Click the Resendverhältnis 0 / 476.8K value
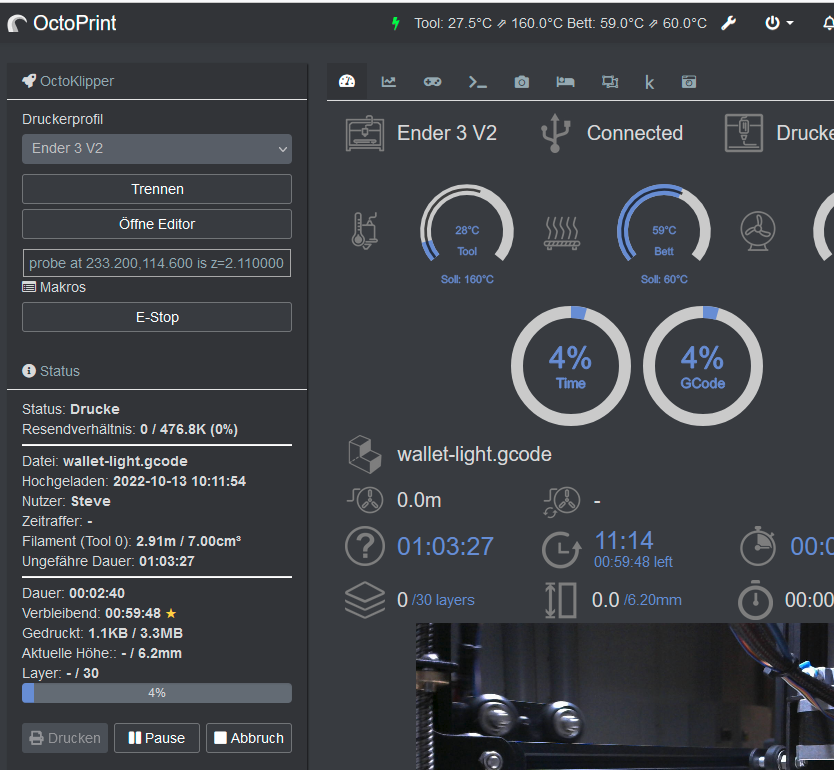This screenshot has height=770, width=834. coord(189,429)
